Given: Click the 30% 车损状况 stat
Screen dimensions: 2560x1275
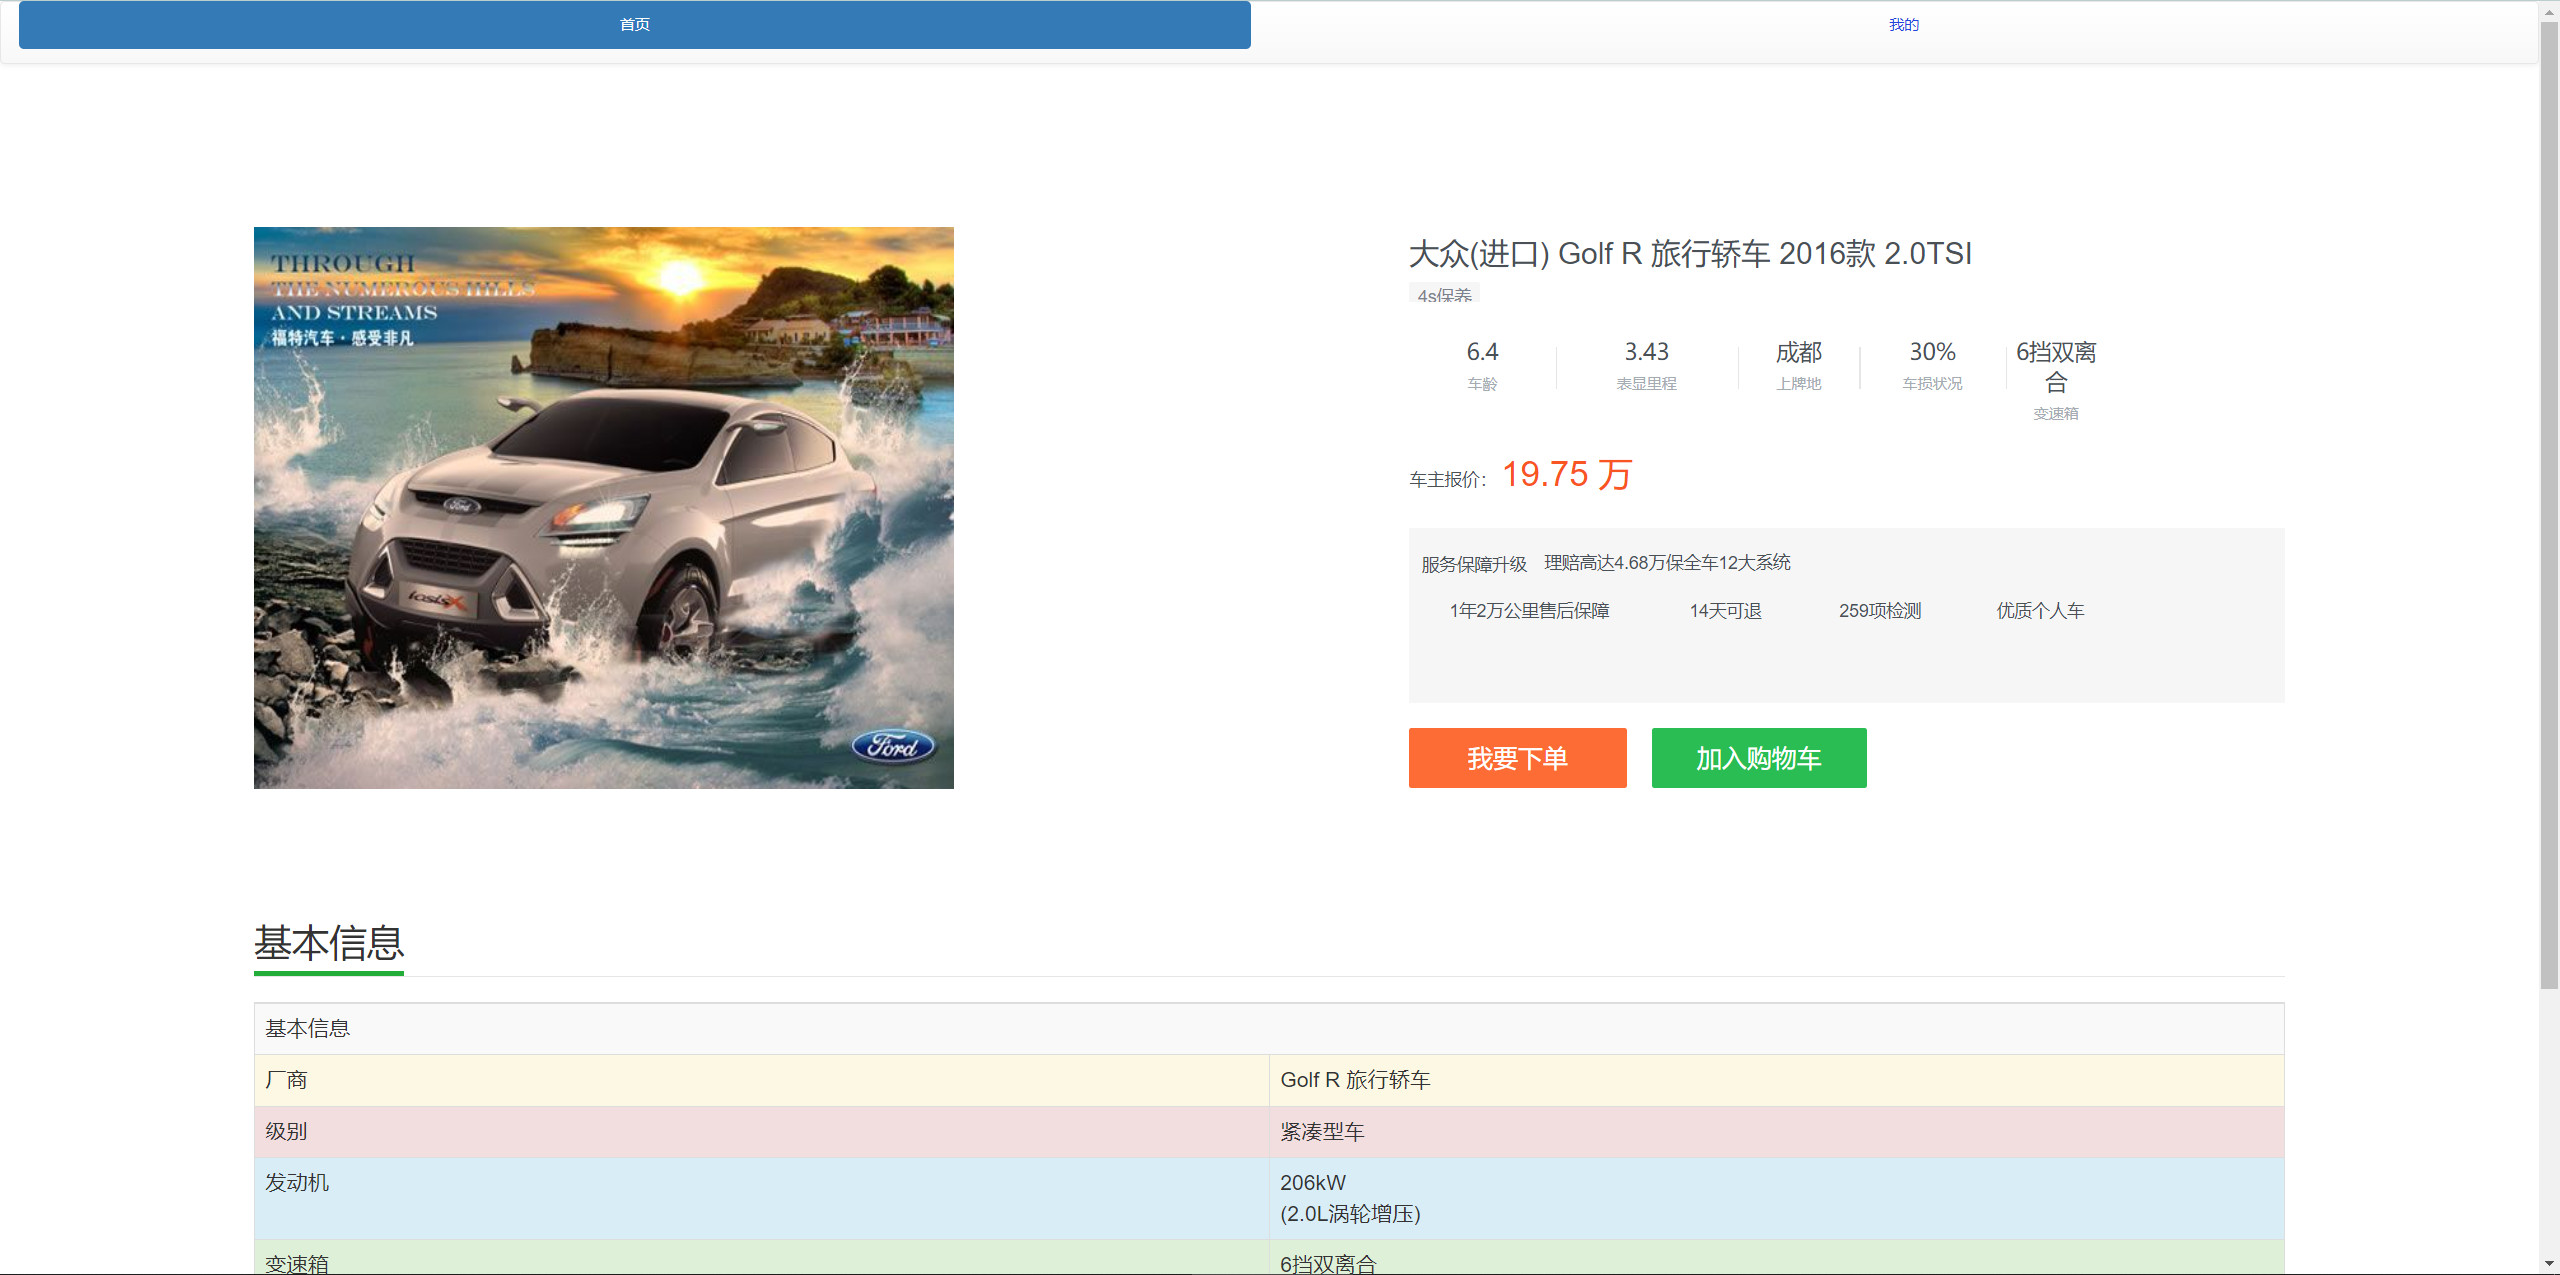Looking at the screenshot, I should [1932, 365].
